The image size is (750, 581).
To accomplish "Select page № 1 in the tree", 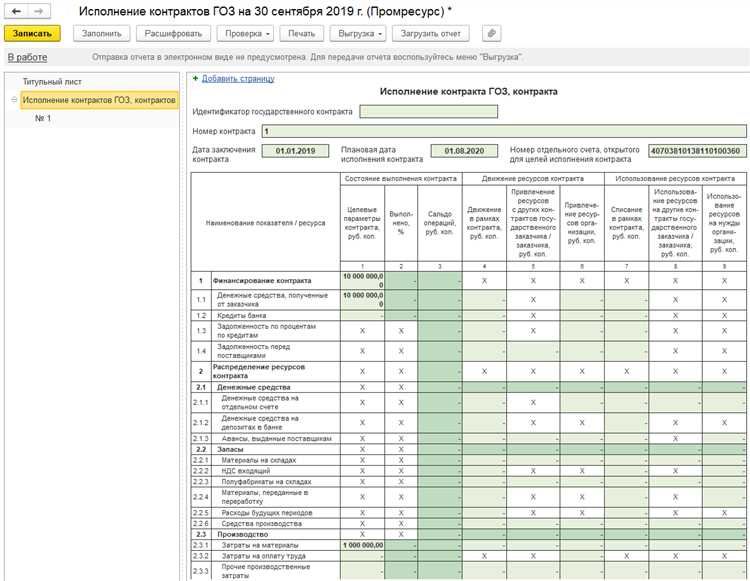I will point(43,118).
